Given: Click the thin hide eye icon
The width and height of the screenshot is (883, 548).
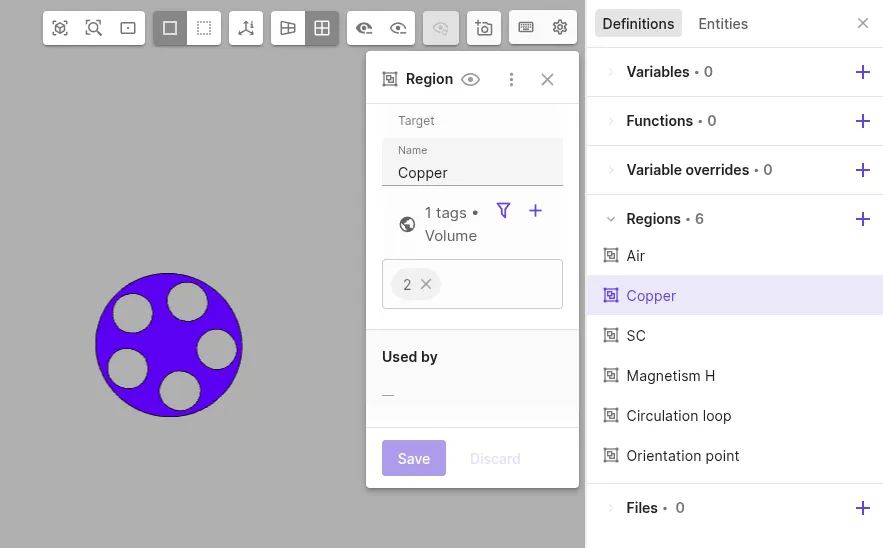Looking at the screenshot, I should 398,28.
